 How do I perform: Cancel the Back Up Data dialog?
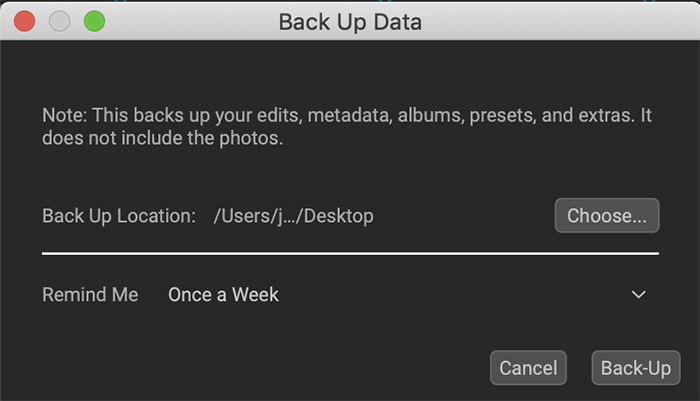coord(528,368)
